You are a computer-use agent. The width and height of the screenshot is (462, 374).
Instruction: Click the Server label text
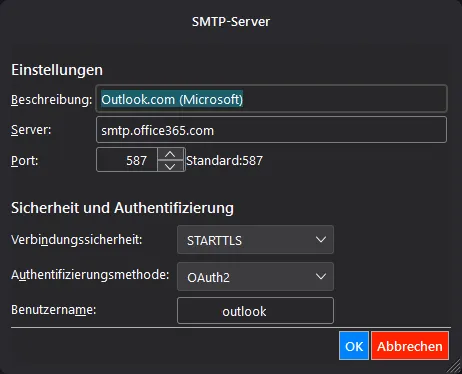tap(31, 130)
